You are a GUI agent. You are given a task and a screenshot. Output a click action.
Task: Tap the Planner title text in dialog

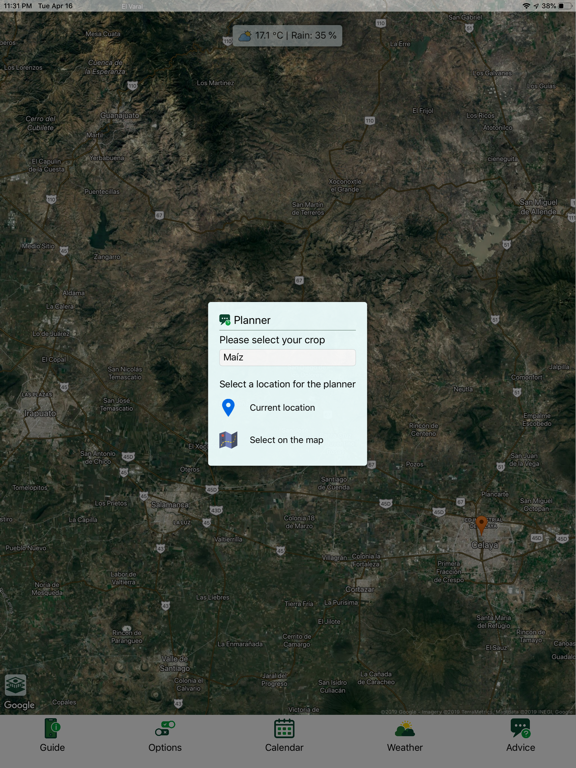coord(252,320)
